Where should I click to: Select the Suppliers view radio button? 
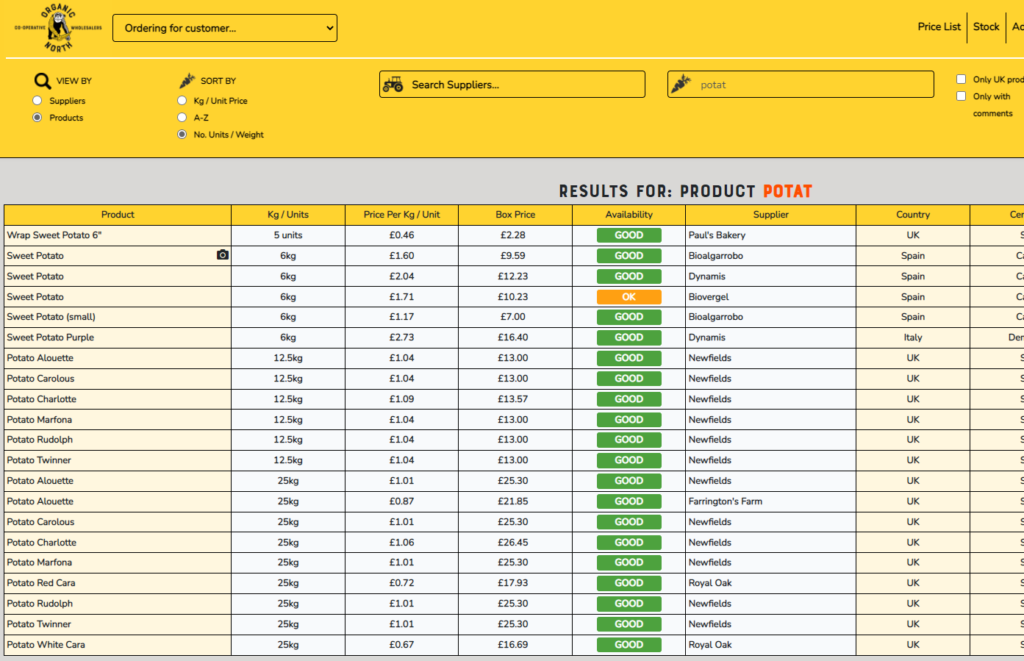(37, 101)
